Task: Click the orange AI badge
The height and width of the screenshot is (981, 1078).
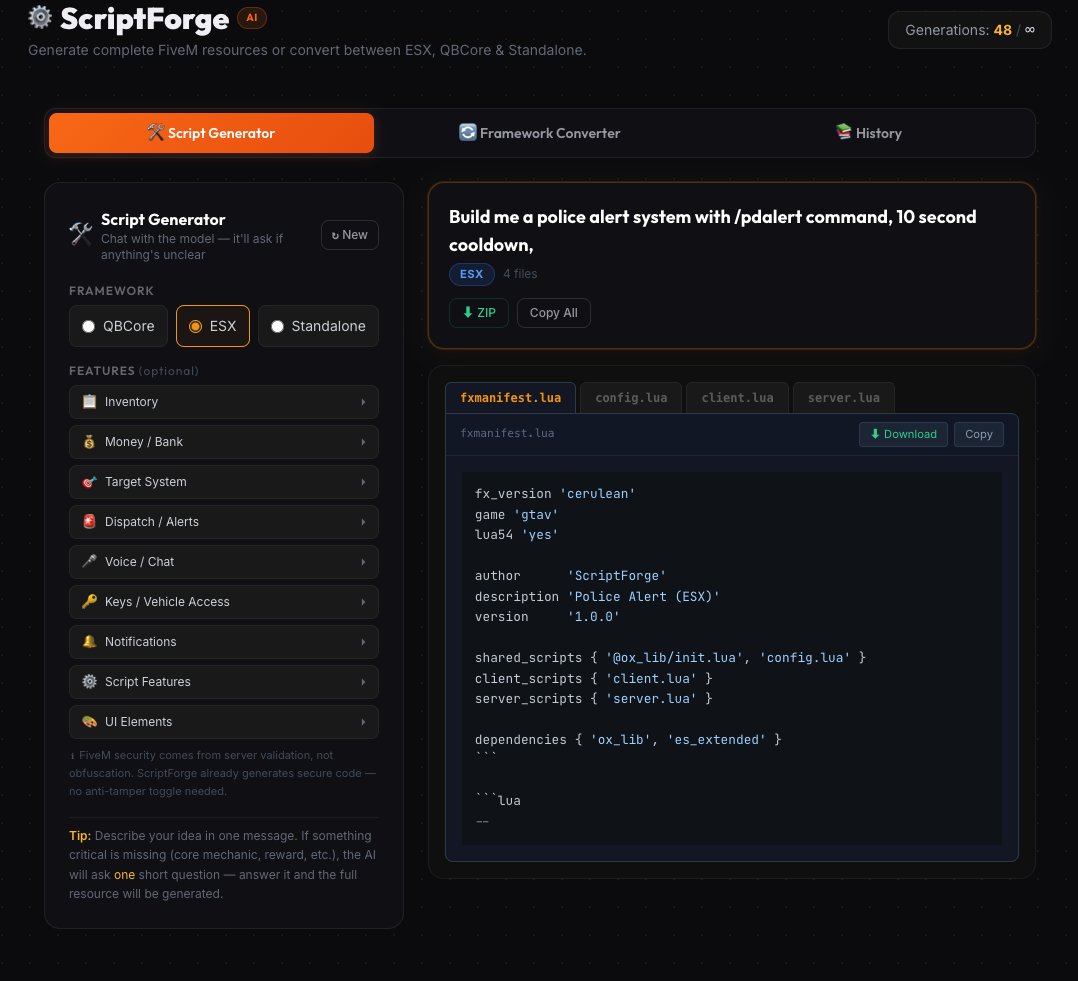Action: pos(252,18)
